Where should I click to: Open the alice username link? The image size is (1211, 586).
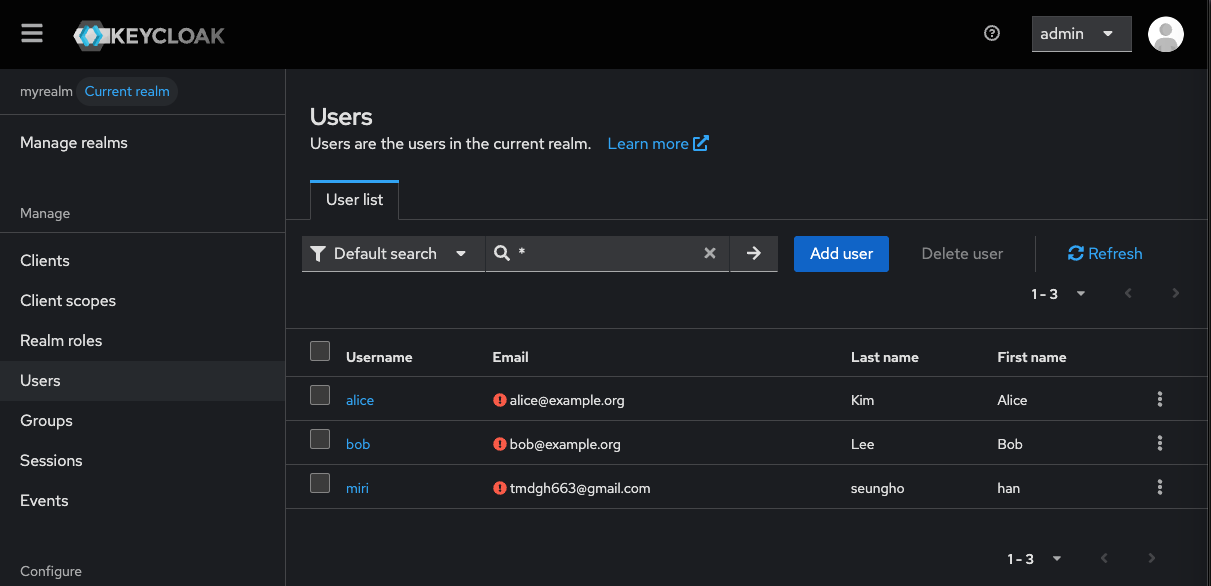pos(360,400)
